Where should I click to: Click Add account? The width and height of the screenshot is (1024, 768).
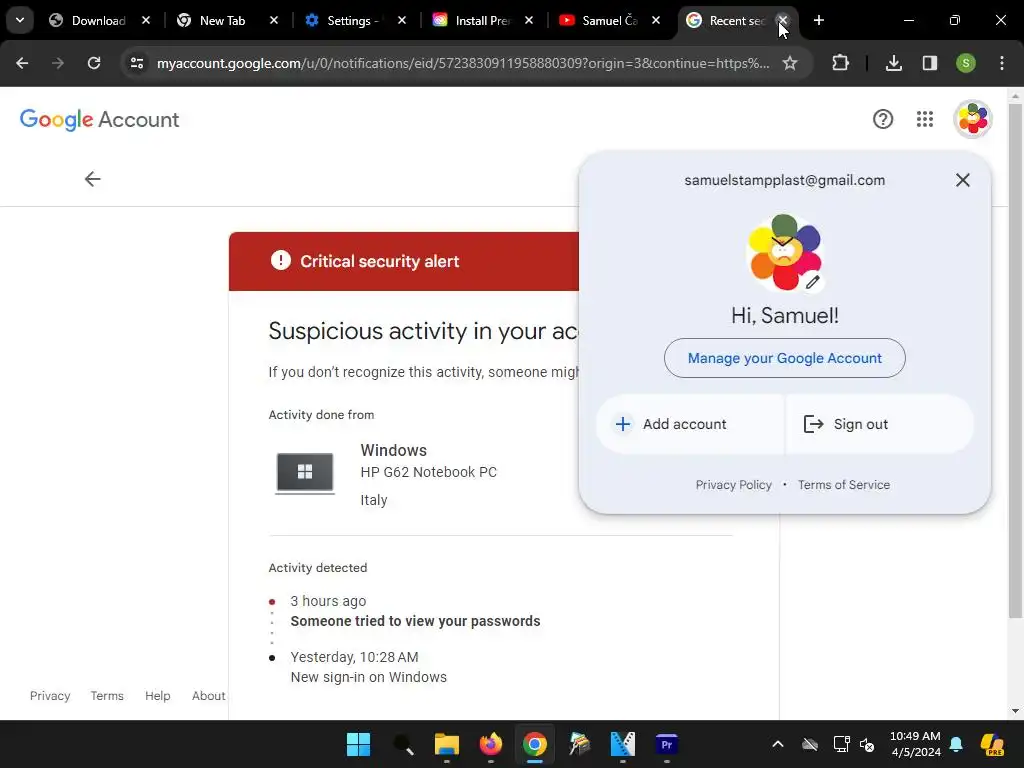(690, 424)
